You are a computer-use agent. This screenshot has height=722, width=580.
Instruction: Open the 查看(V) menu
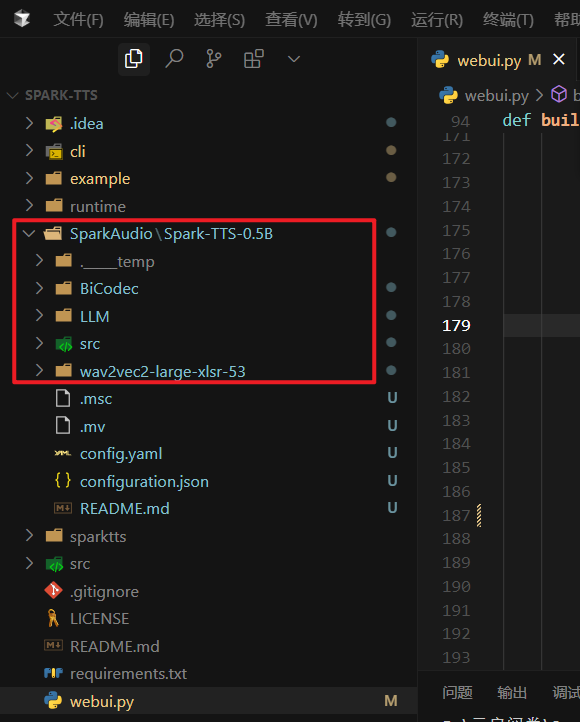coord(291,20)
